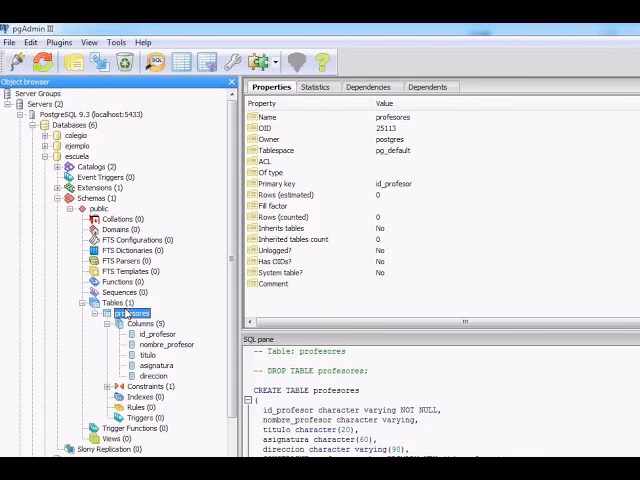
Task: Select FTS Templates (0) node
Action: tap(131, 271)
